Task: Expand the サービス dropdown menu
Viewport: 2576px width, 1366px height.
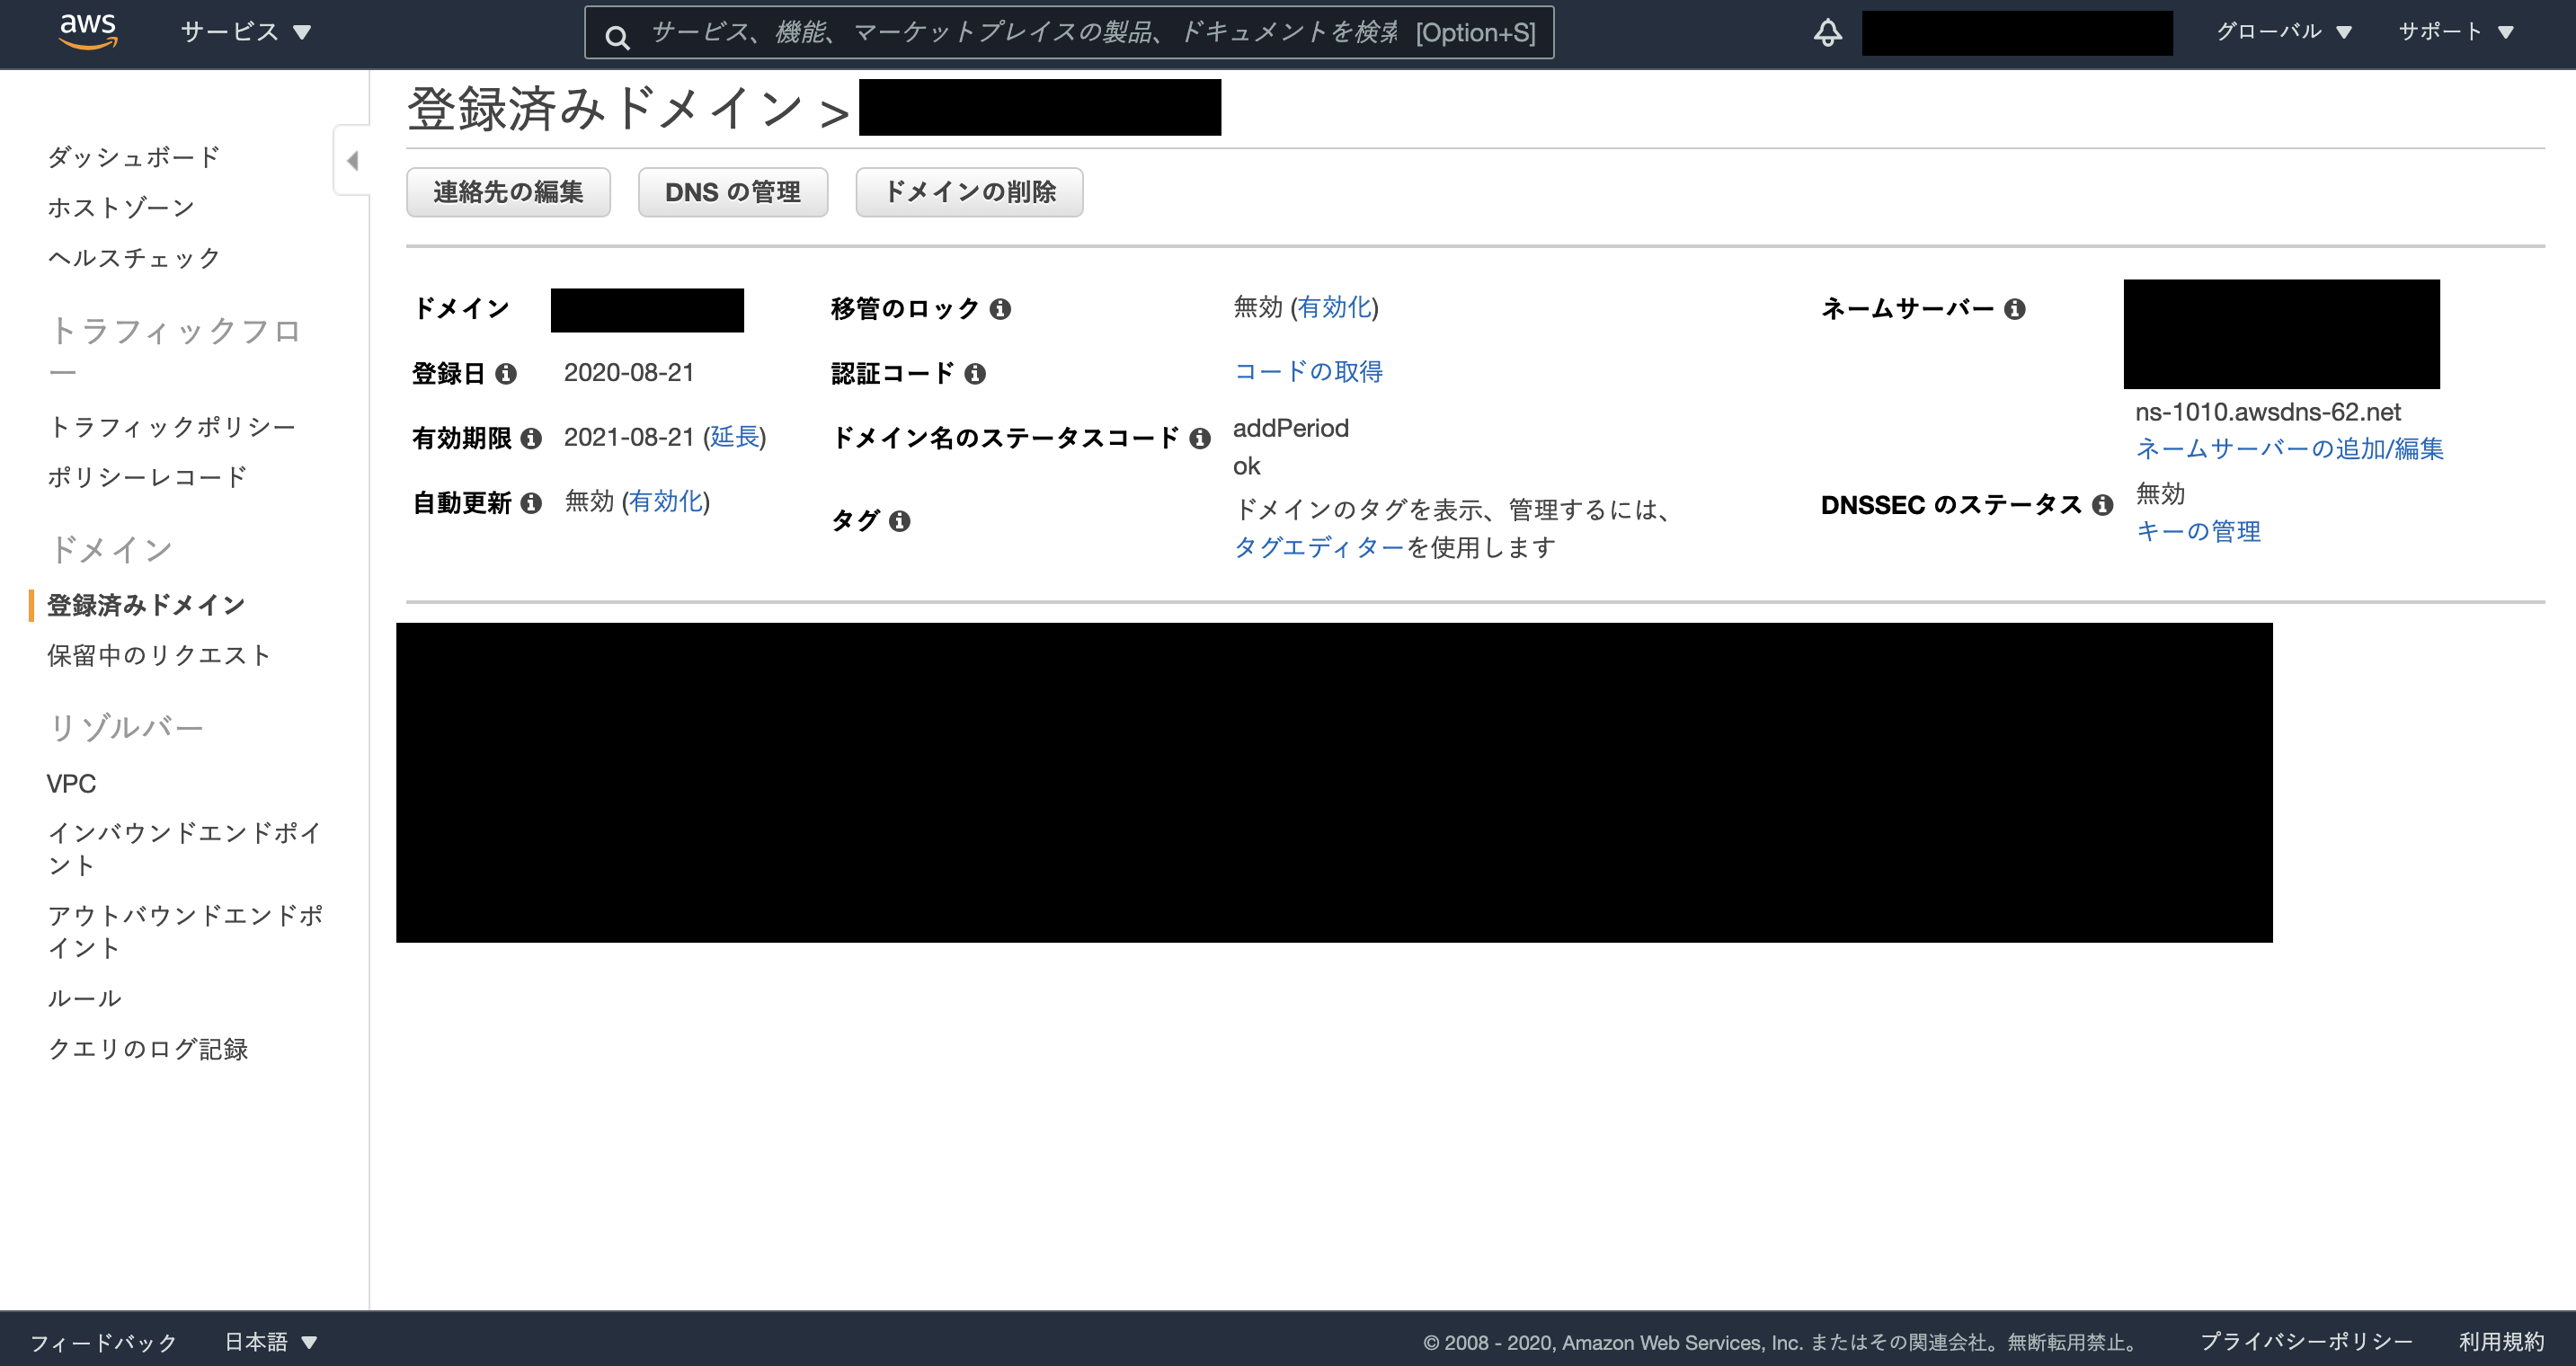Action: click(x=246, y=32)
